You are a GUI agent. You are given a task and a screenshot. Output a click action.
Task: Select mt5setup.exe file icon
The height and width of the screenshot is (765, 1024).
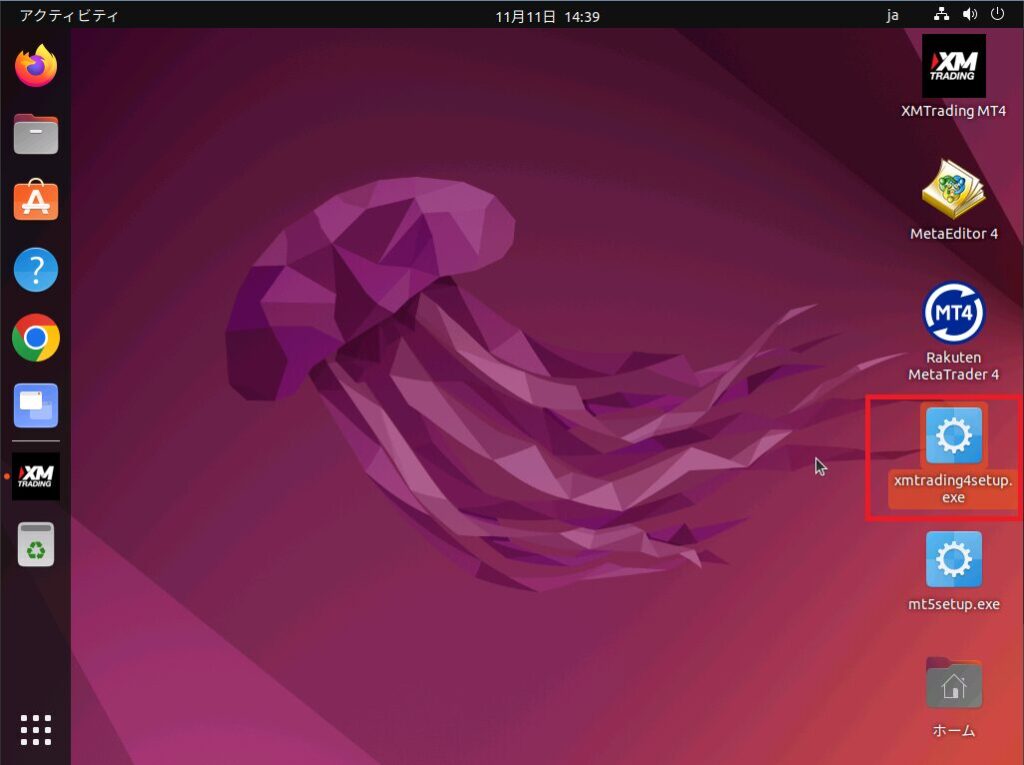point(953,559)
